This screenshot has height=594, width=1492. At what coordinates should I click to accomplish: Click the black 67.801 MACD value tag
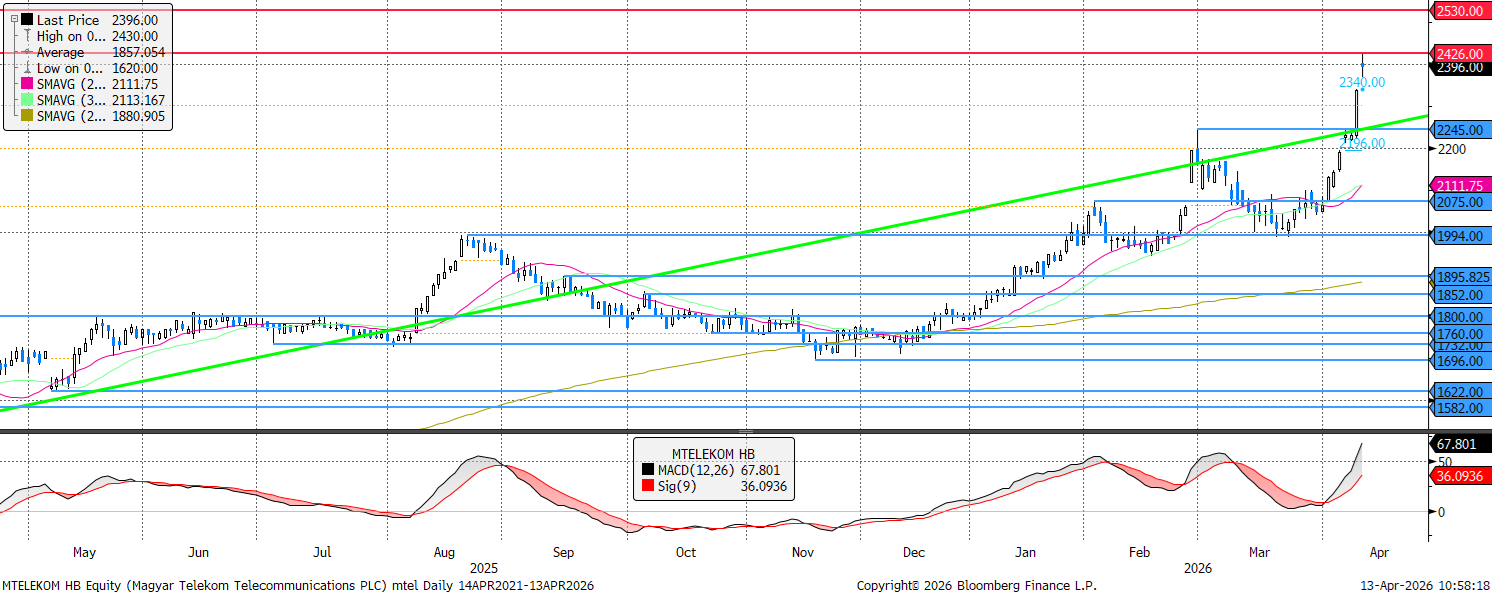pos(1460,443)
